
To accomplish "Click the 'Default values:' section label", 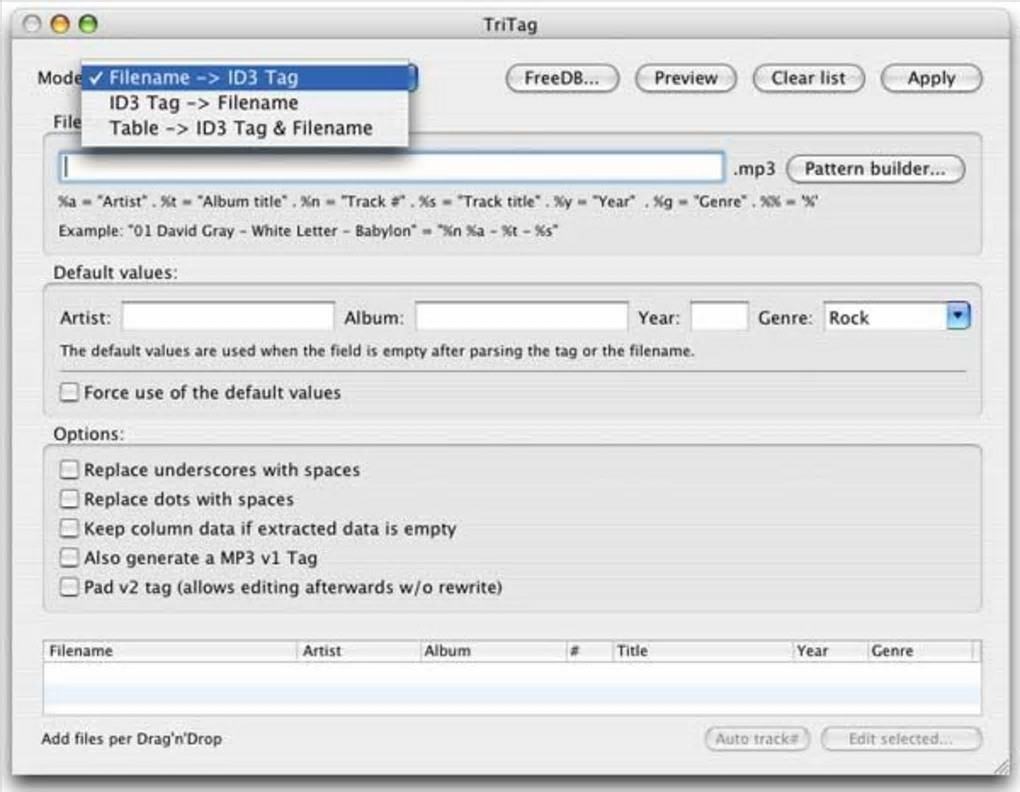I will [115, 272].
